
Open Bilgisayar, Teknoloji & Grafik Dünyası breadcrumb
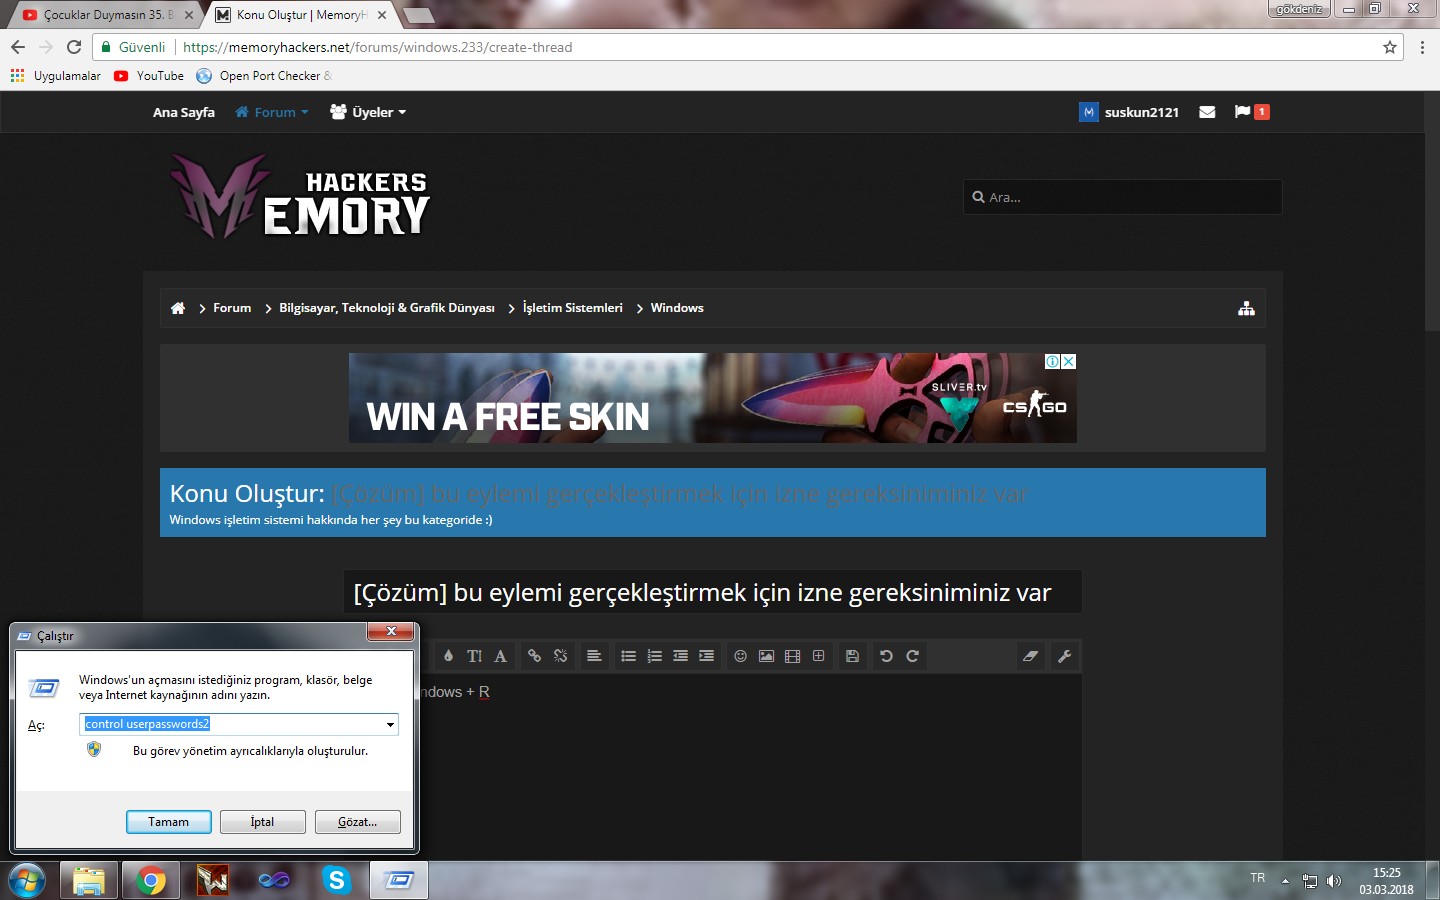(x=387, y=308)
